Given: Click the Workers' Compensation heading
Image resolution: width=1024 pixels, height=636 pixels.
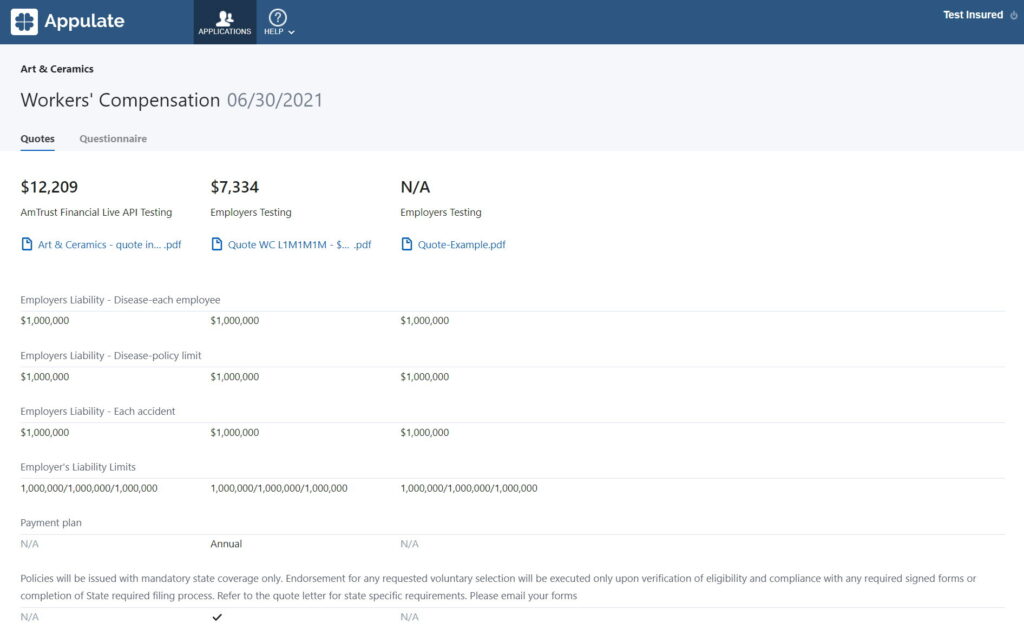Looking at the screenshot, I should point(120,100).
